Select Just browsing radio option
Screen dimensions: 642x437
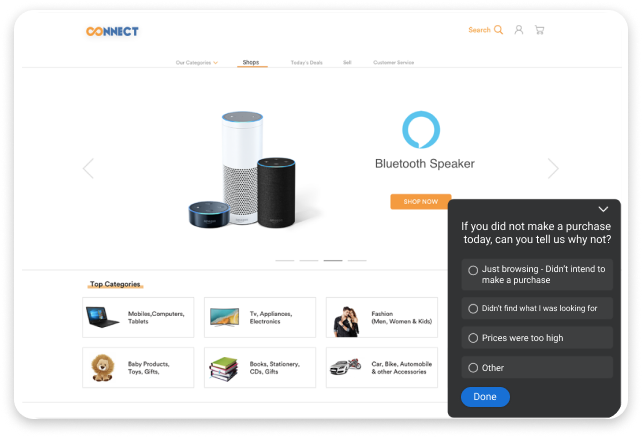(x=537, y=274)
